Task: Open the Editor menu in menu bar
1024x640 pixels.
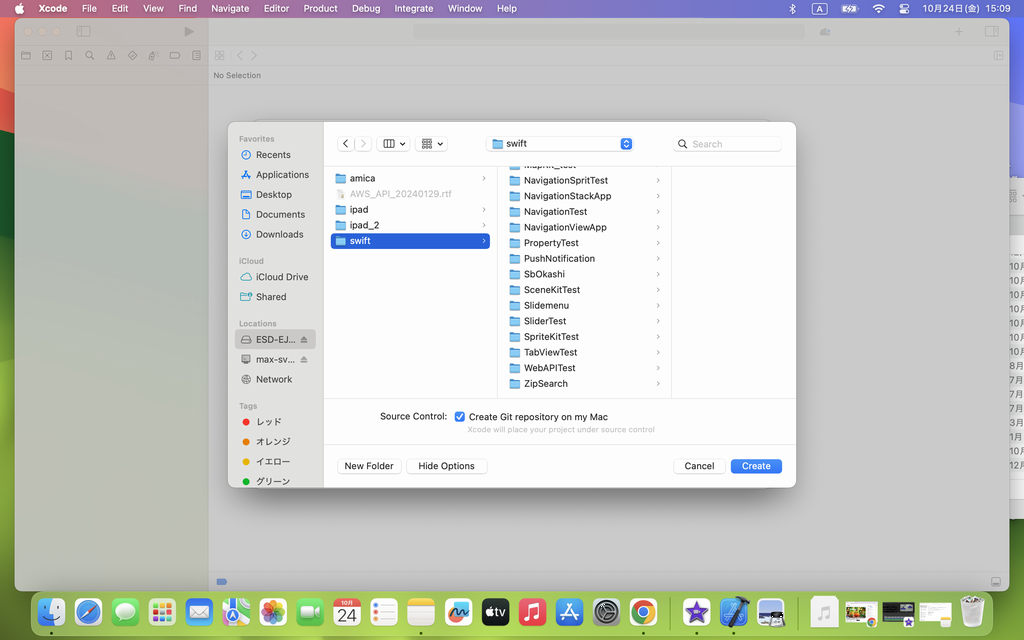Action: pos(276,8)
